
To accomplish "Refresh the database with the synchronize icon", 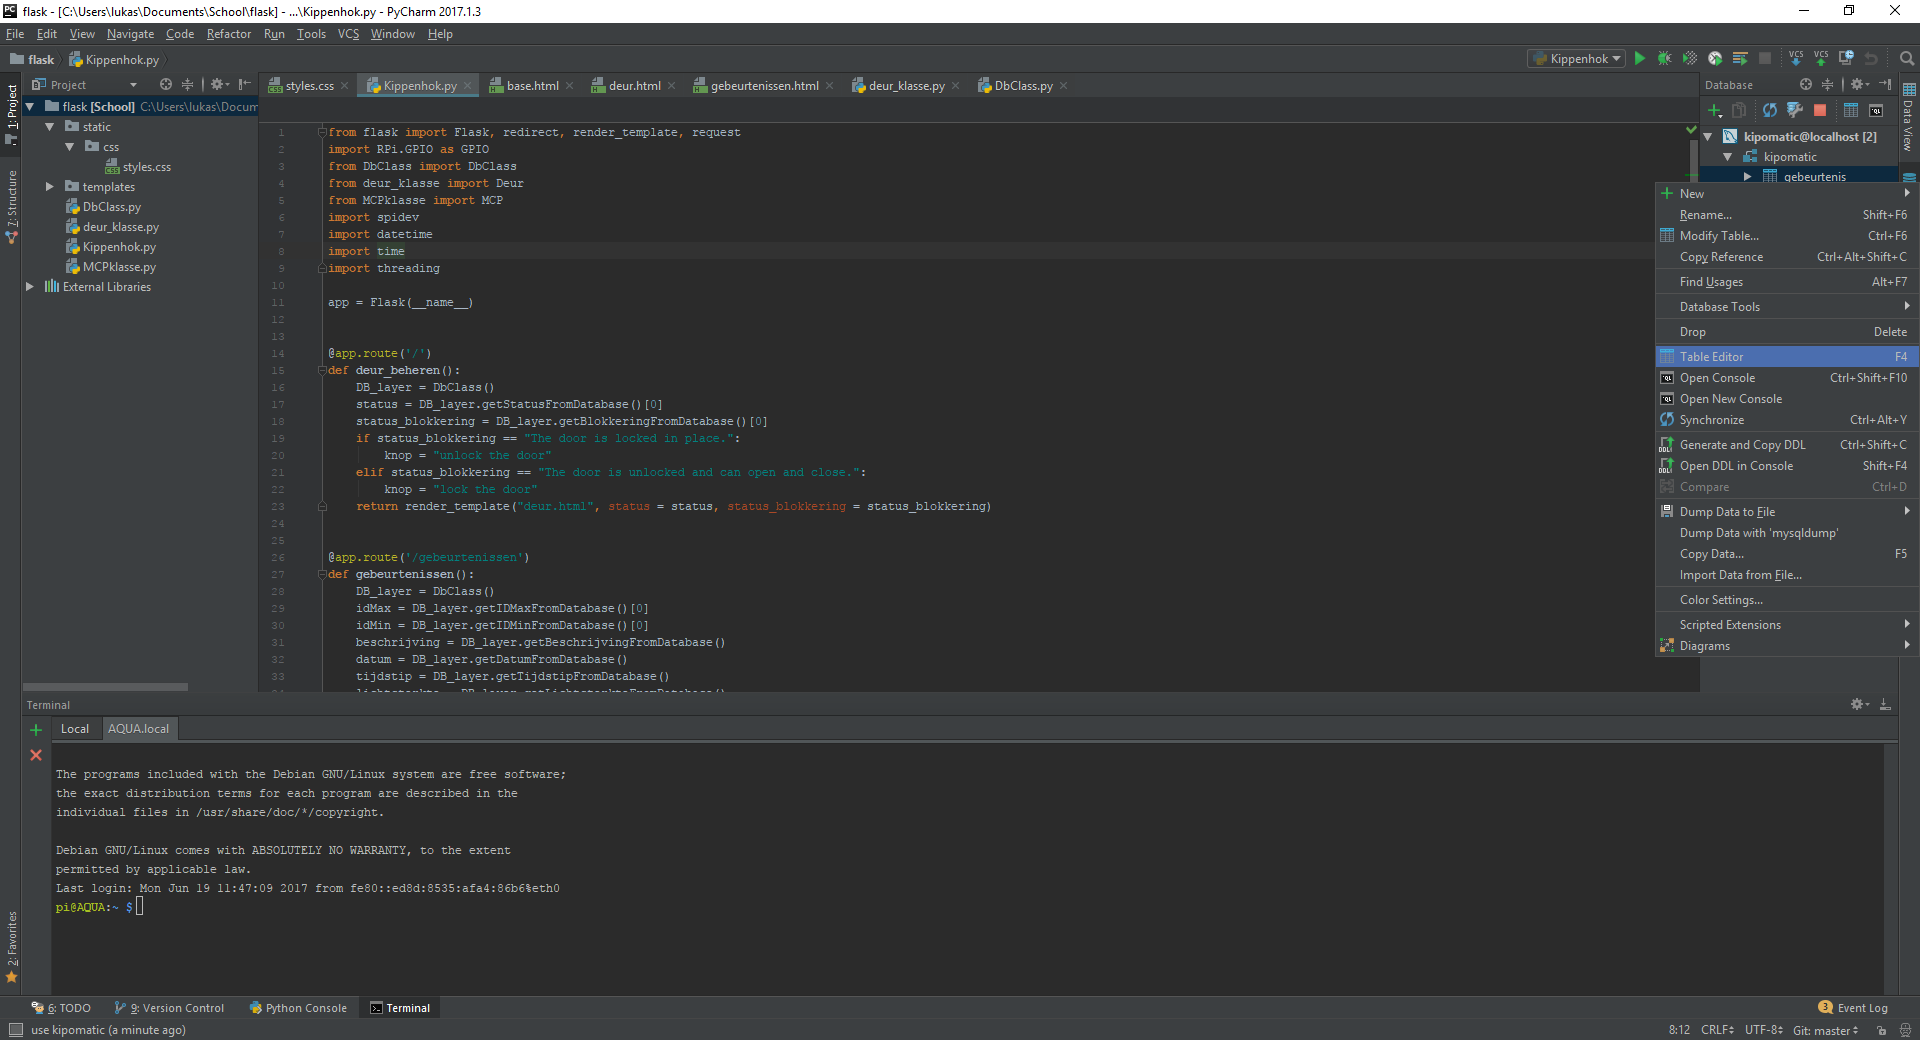I will [1769, 110].
